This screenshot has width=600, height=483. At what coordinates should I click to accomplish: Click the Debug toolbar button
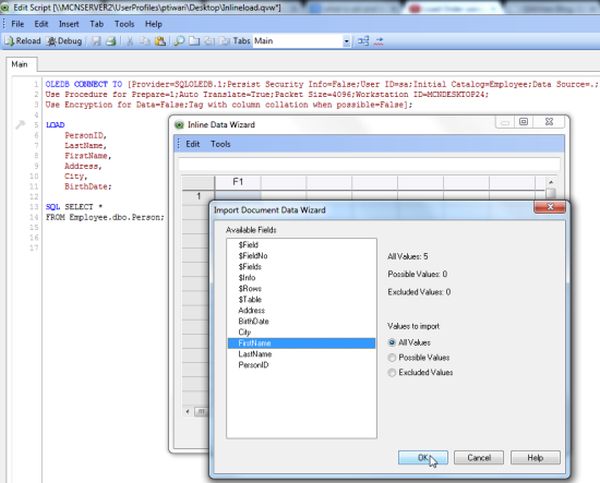pos(64,41)
